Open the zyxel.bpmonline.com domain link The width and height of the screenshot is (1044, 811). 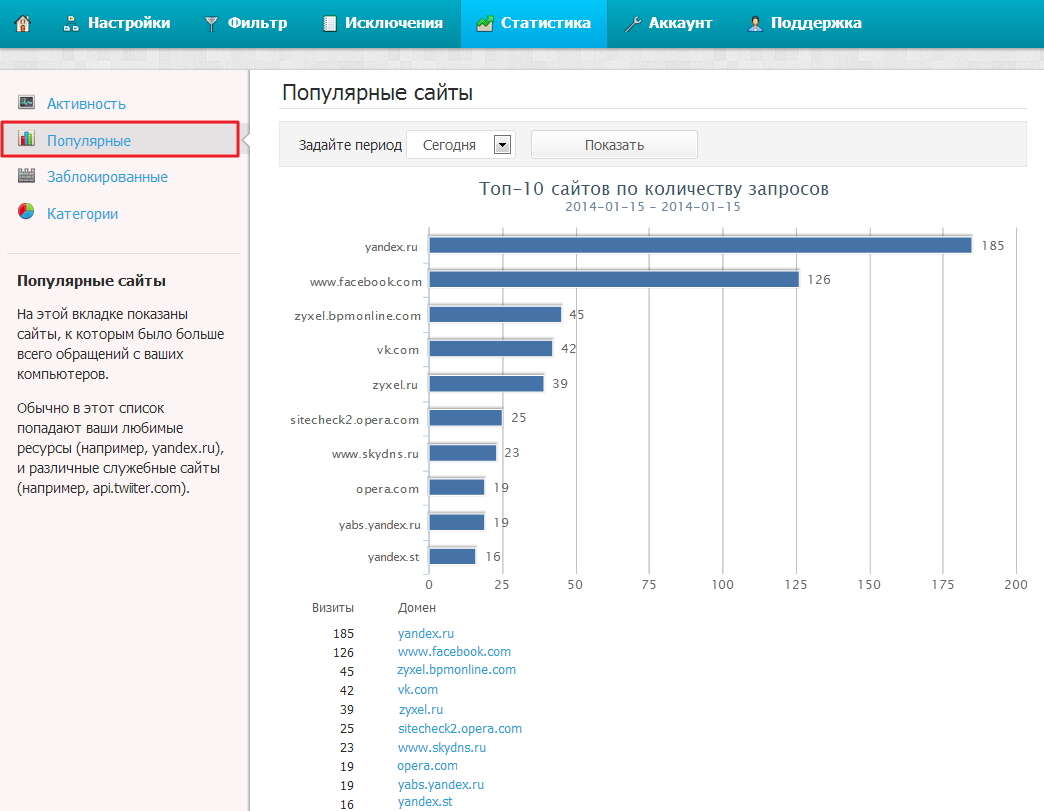tap(456, 670)
